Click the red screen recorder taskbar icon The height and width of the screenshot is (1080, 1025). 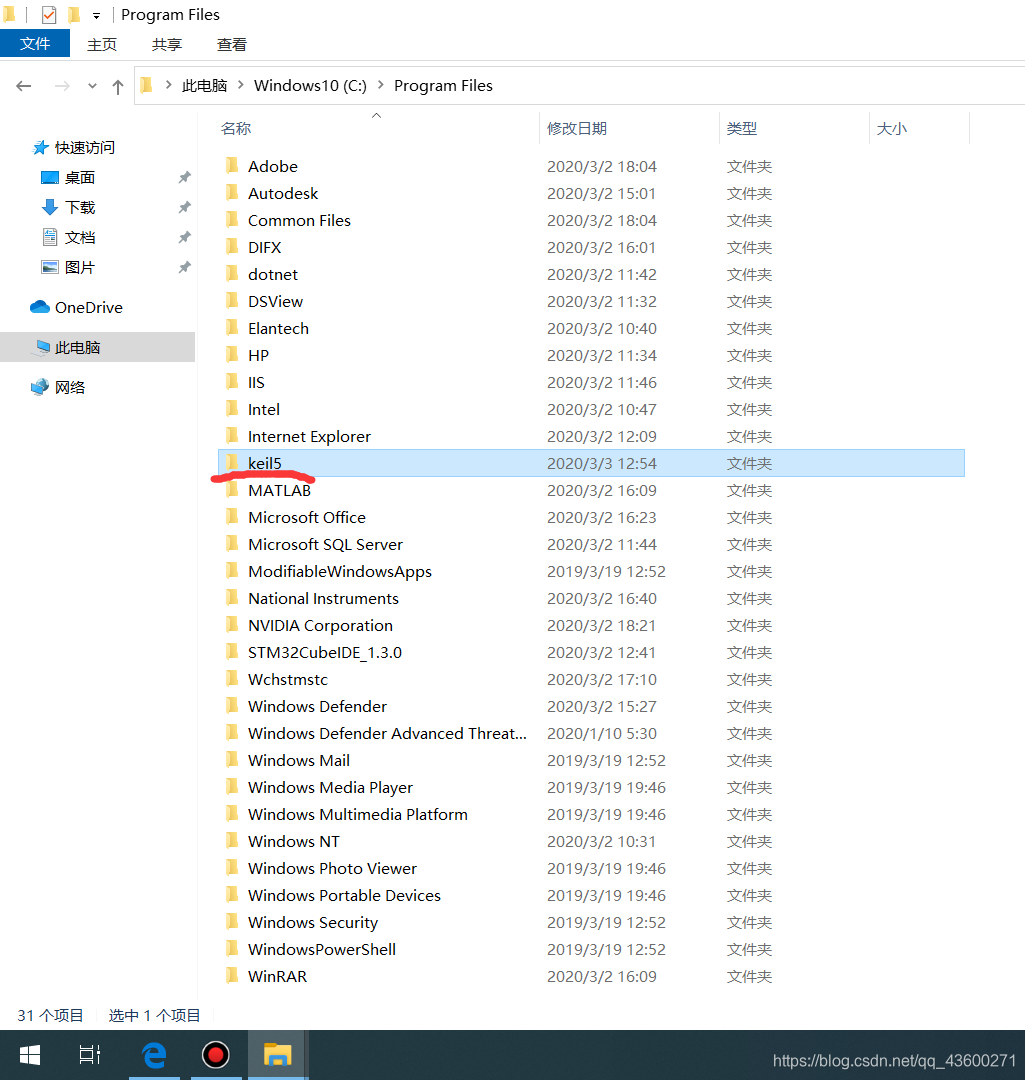[x=216, y=1055]
